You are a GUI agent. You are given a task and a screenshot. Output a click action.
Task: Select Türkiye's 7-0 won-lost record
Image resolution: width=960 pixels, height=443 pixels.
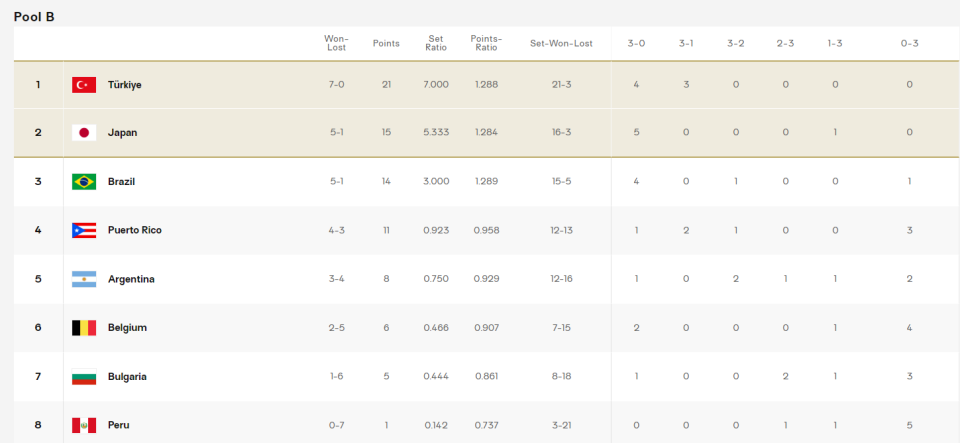[x=336, y=84]
